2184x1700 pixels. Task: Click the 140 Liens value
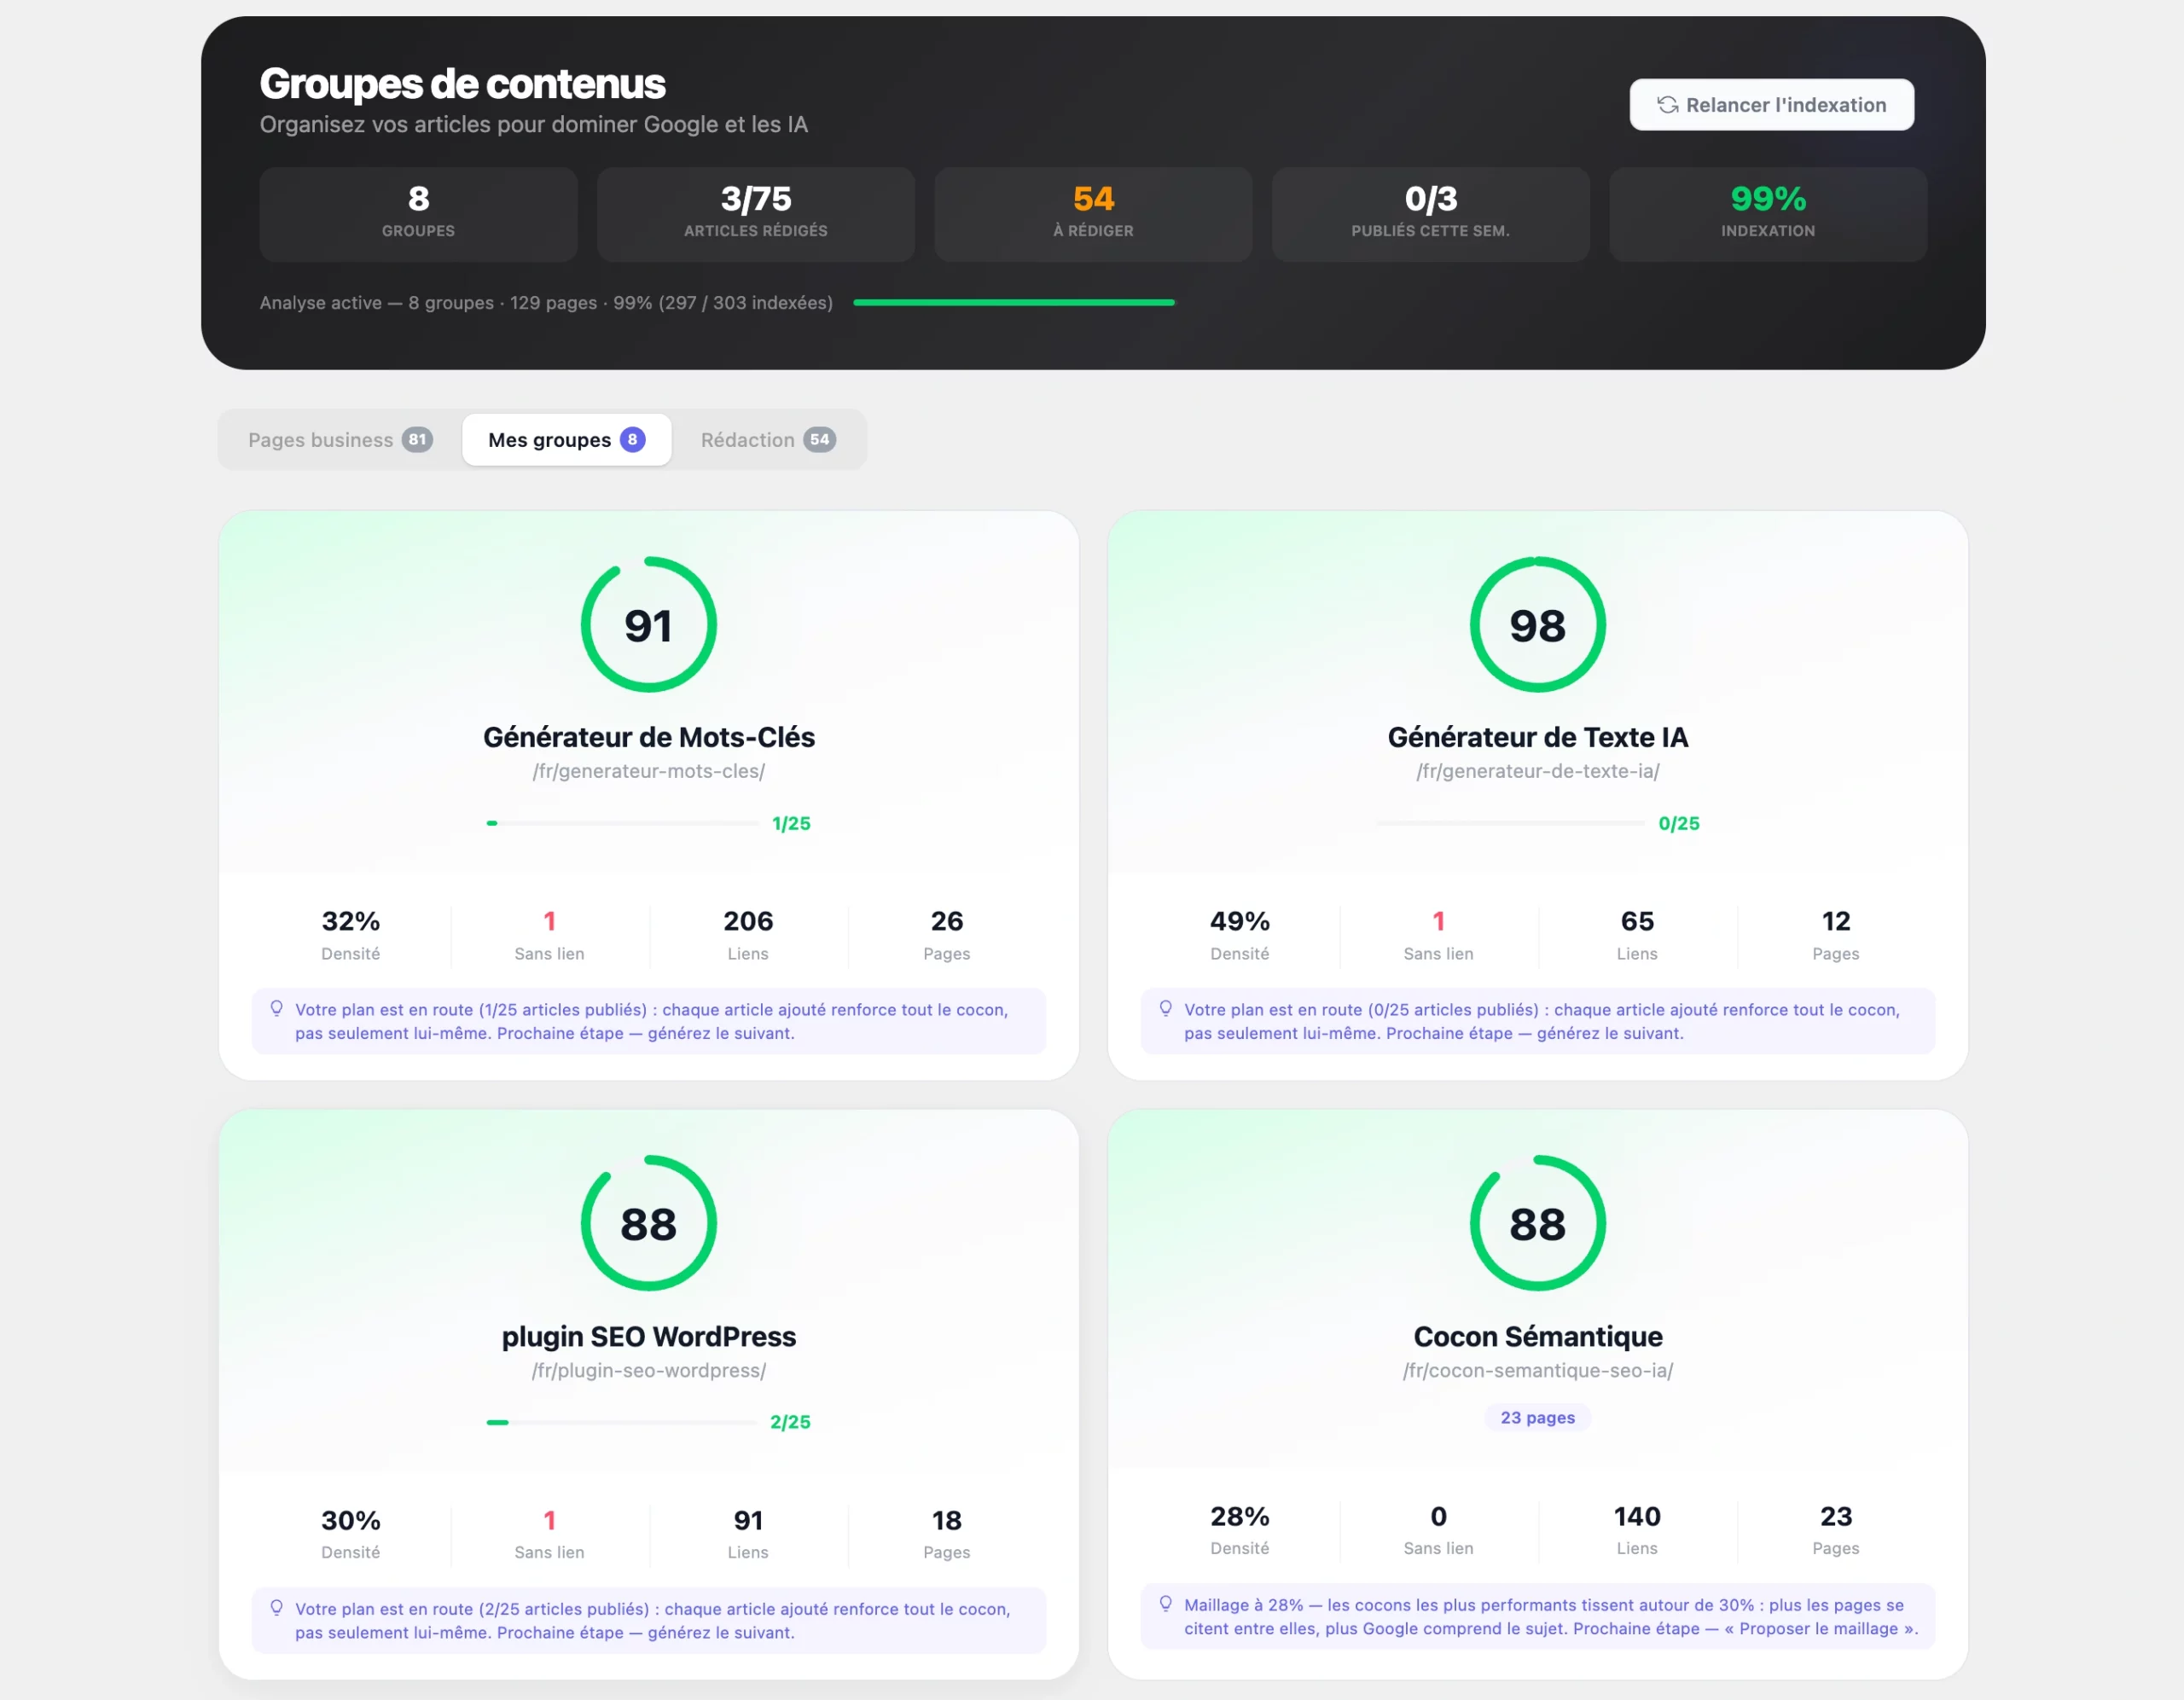click(1637, 1516)
